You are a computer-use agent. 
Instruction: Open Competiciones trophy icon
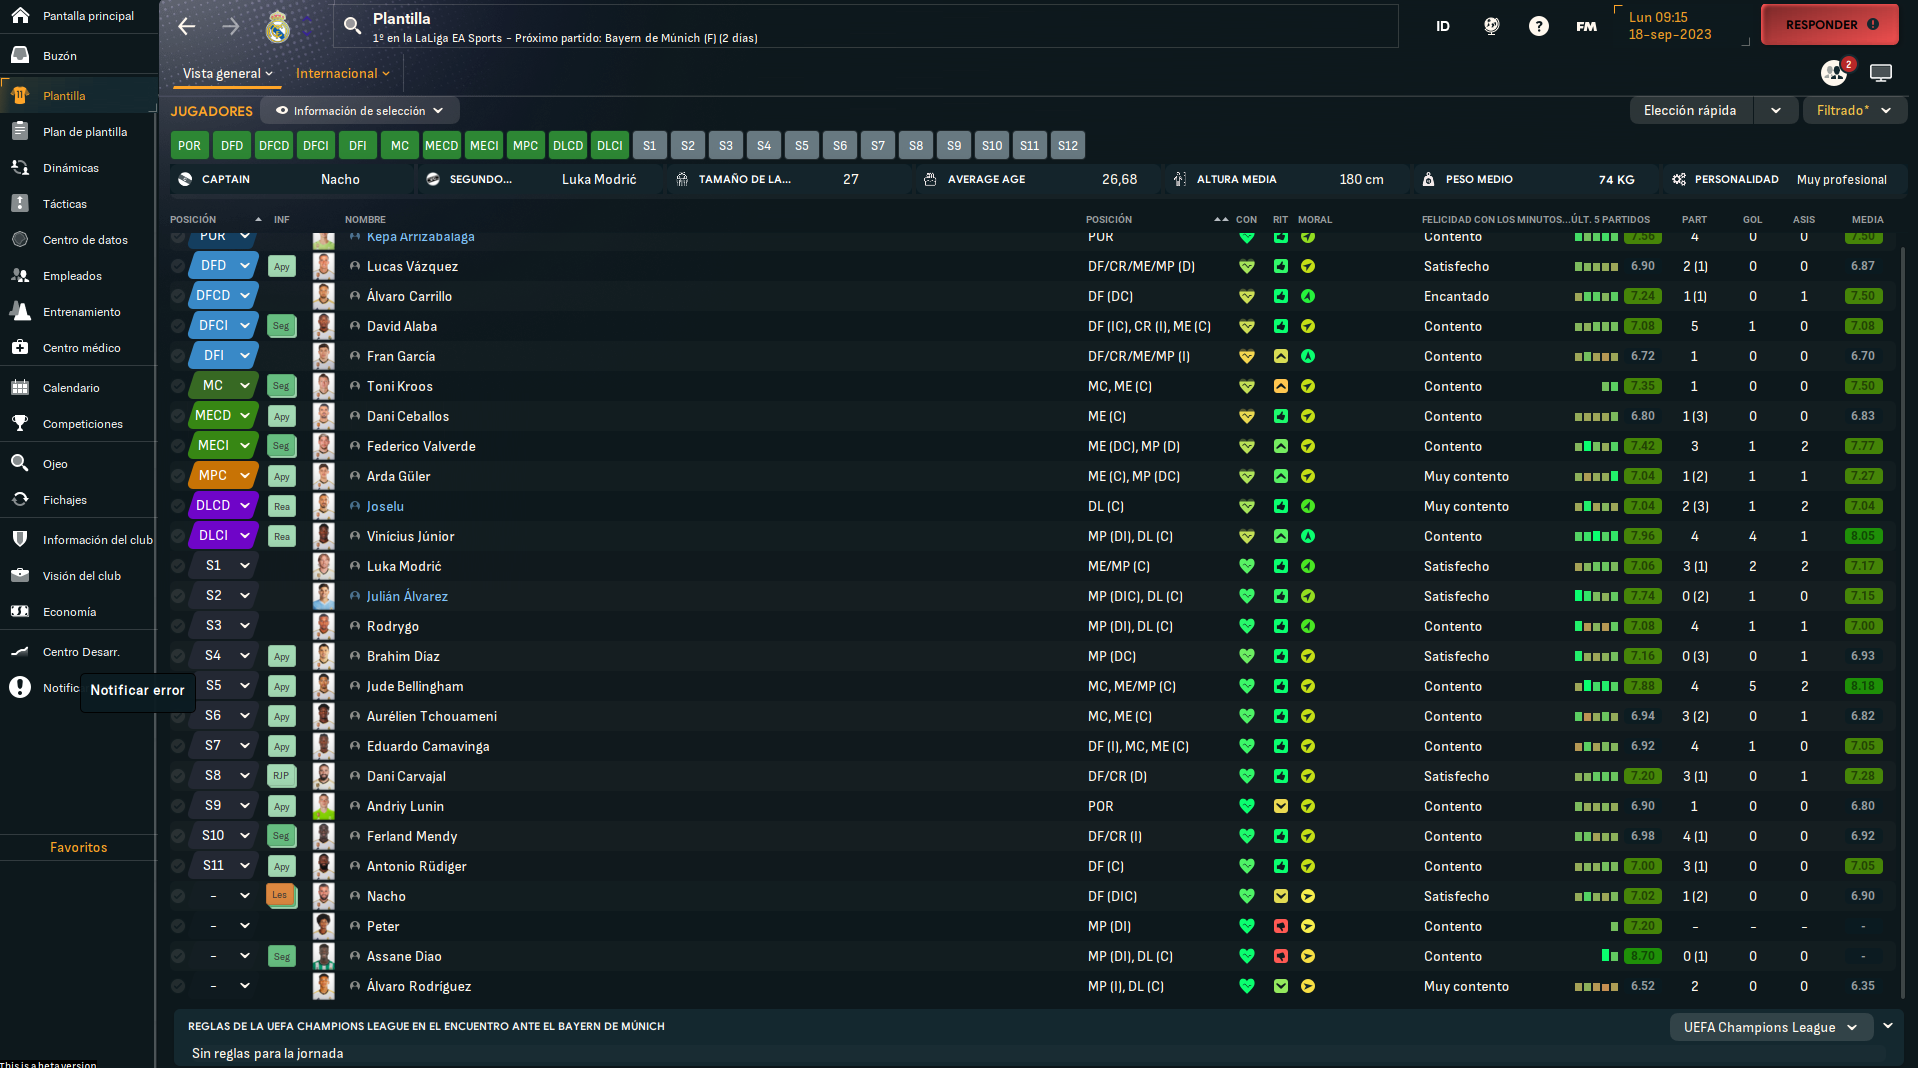tap(20, 424)
